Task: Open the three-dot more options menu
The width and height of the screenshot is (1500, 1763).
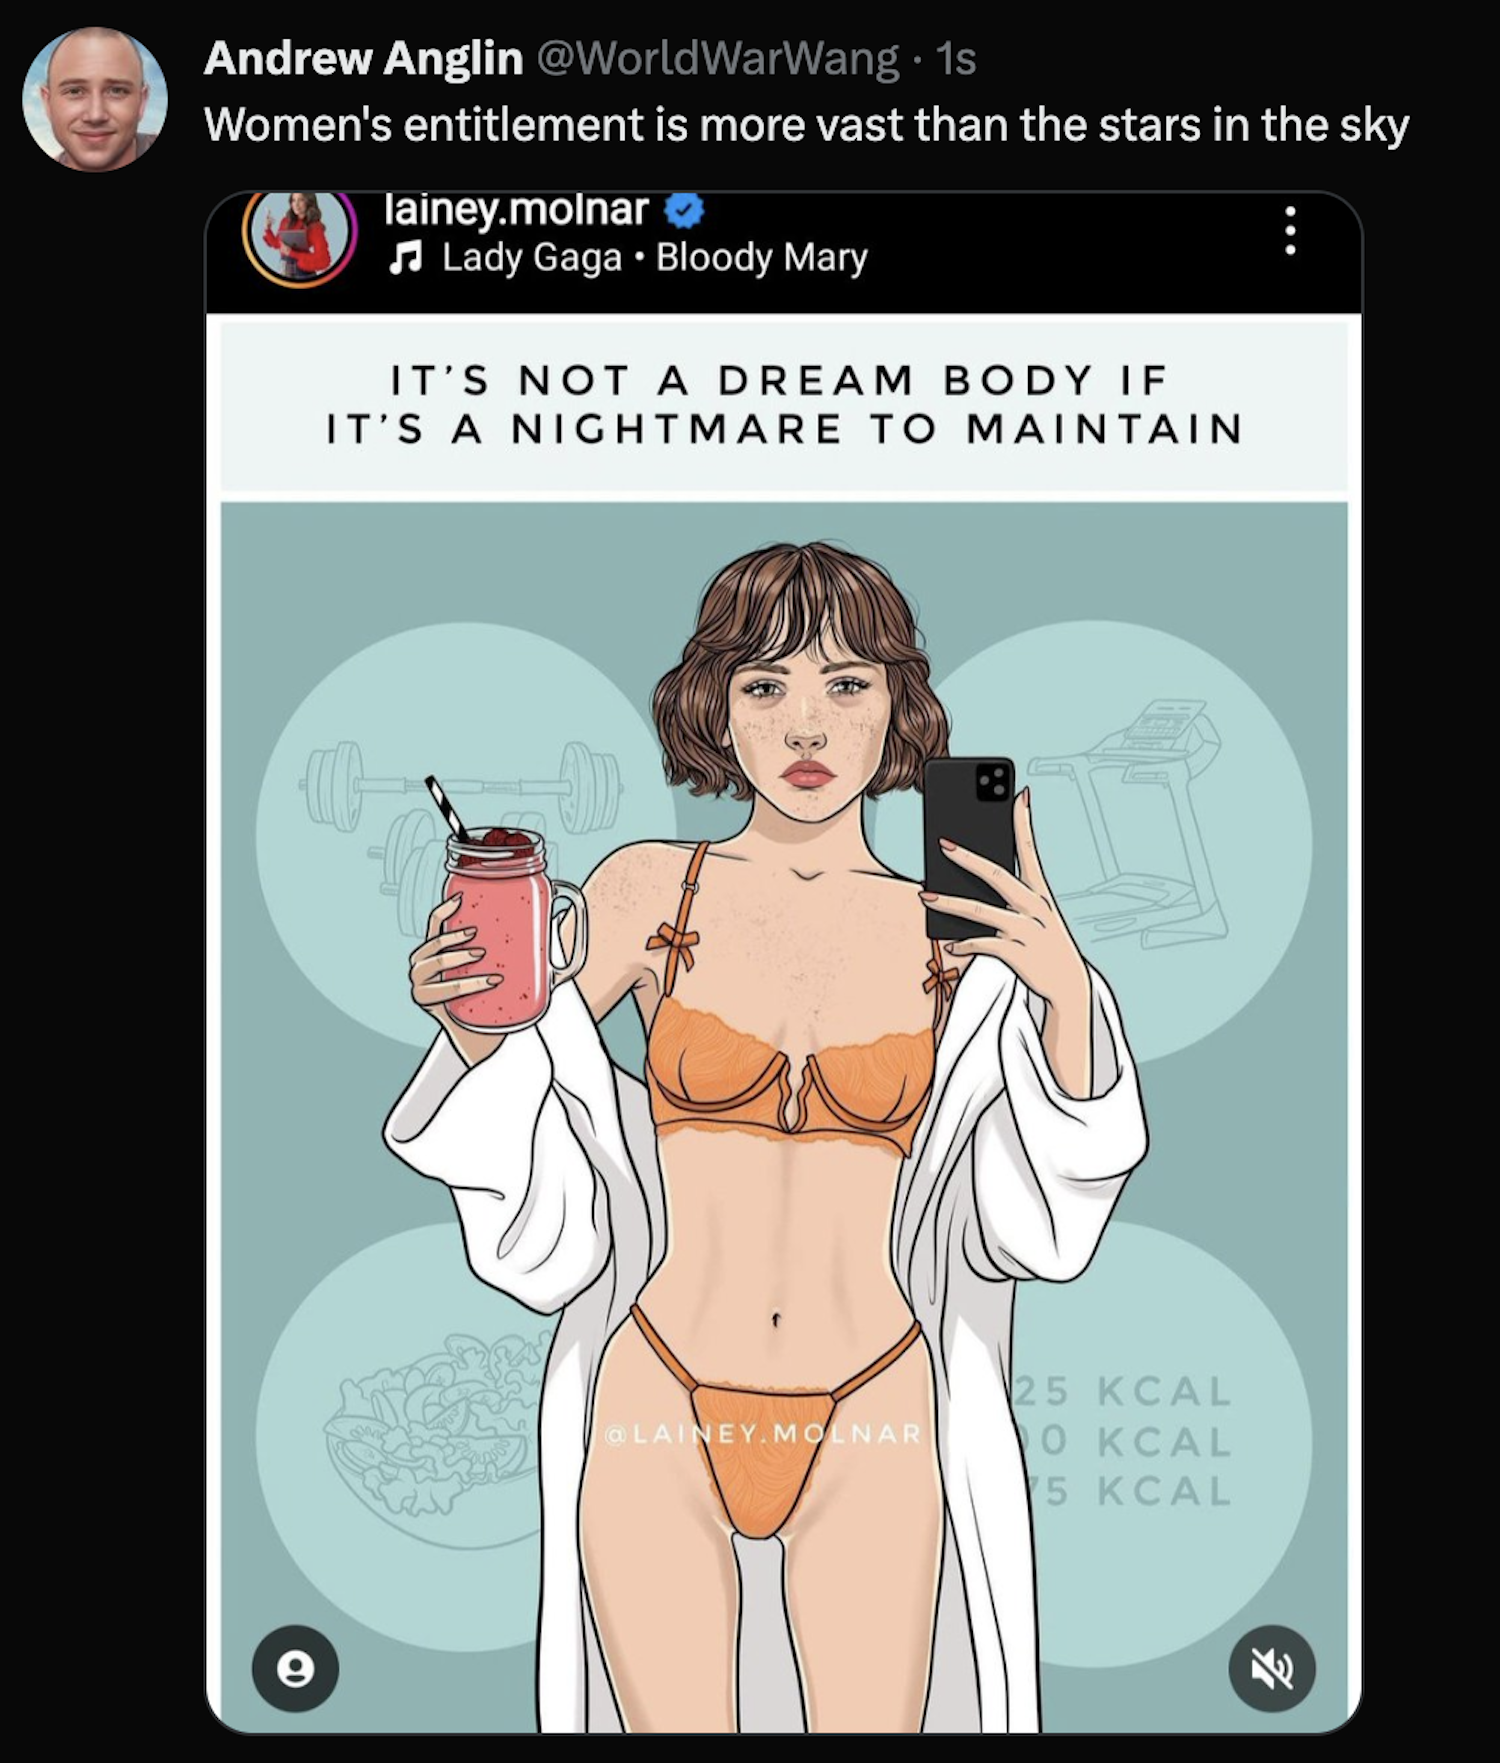Action: tap(1290, 231)
